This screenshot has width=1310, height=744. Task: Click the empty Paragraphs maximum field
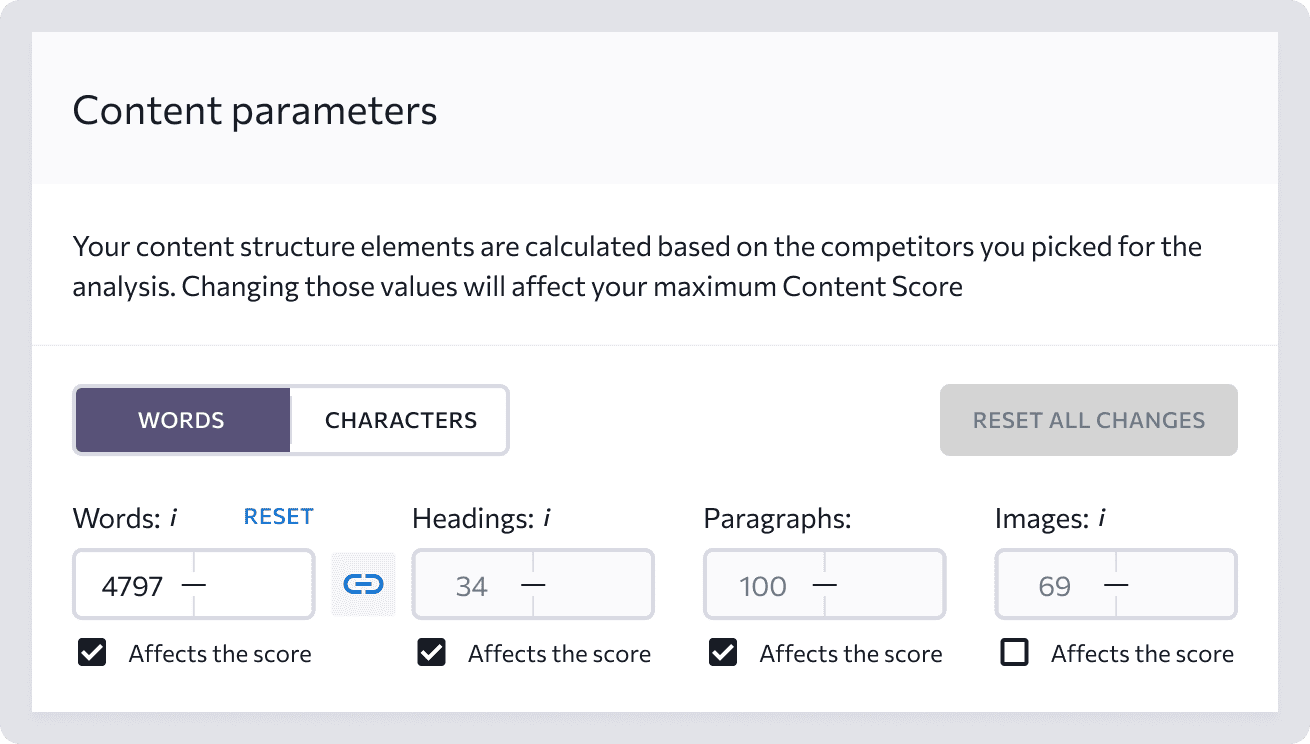tap(884, 585)
